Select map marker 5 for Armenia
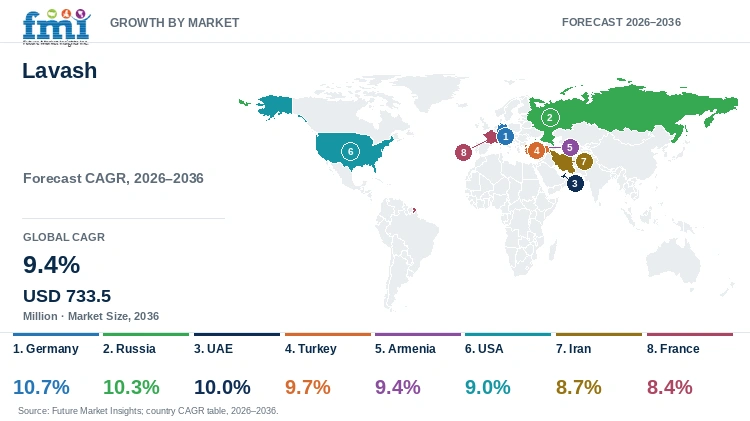 pos(570,147)
